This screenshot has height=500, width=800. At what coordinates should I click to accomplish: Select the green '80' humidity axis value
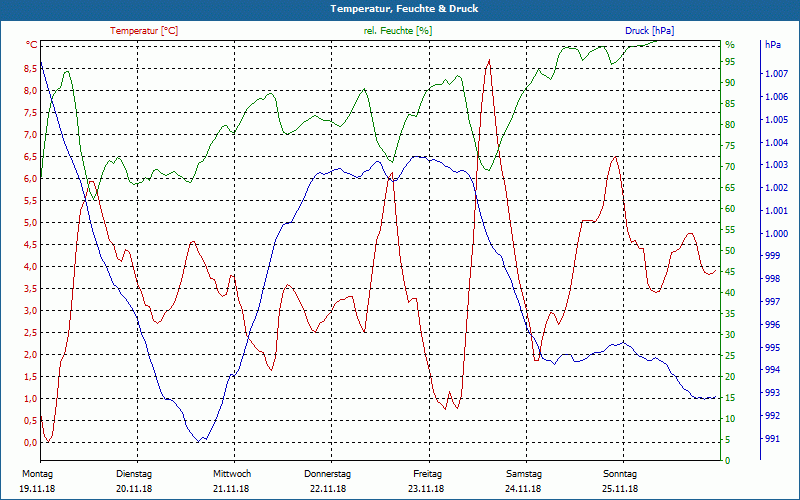[730, 124]
